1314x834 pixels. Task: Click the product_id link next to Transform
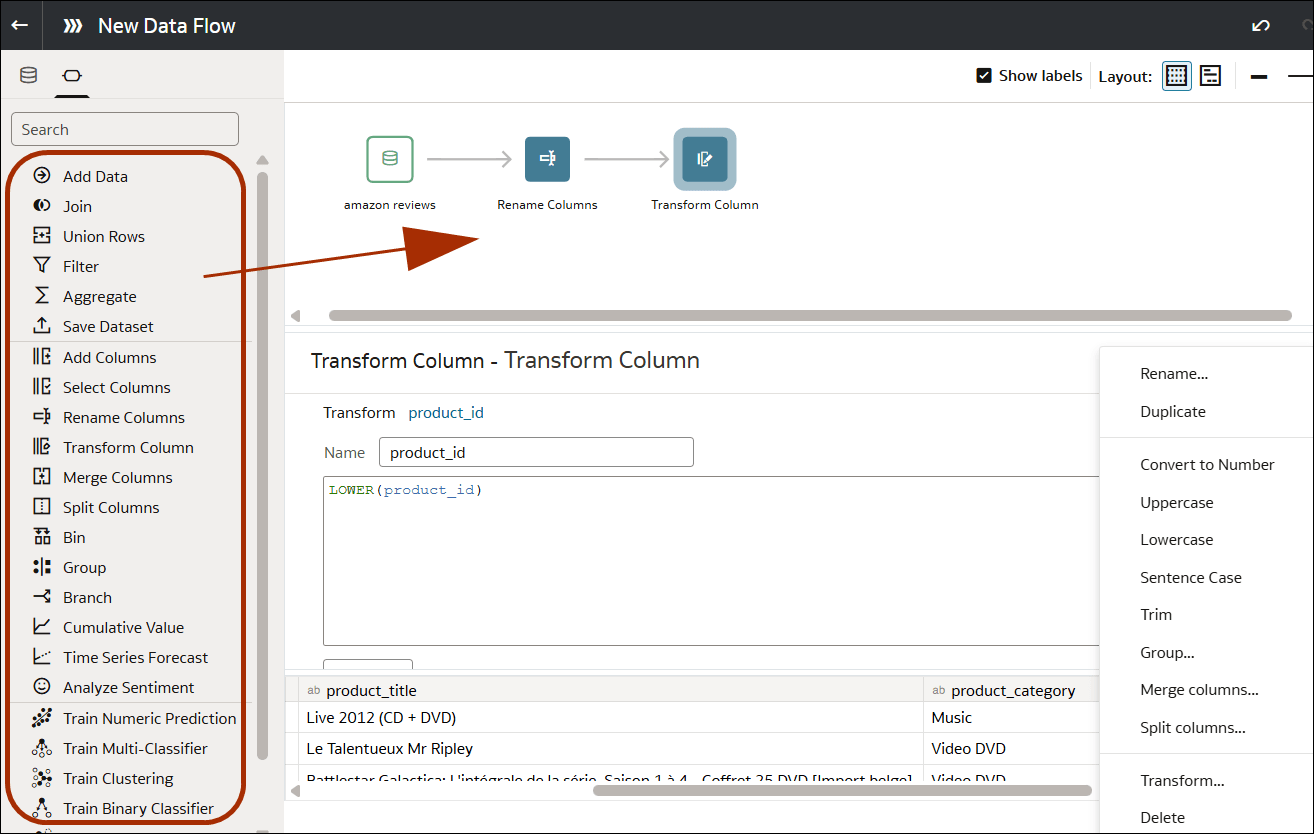pos(446,412)
